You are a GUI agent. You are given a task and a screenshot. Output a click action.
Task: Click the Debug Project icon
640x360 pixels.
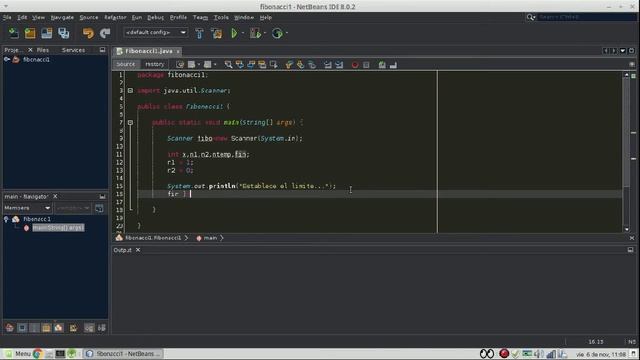(256, 33)
